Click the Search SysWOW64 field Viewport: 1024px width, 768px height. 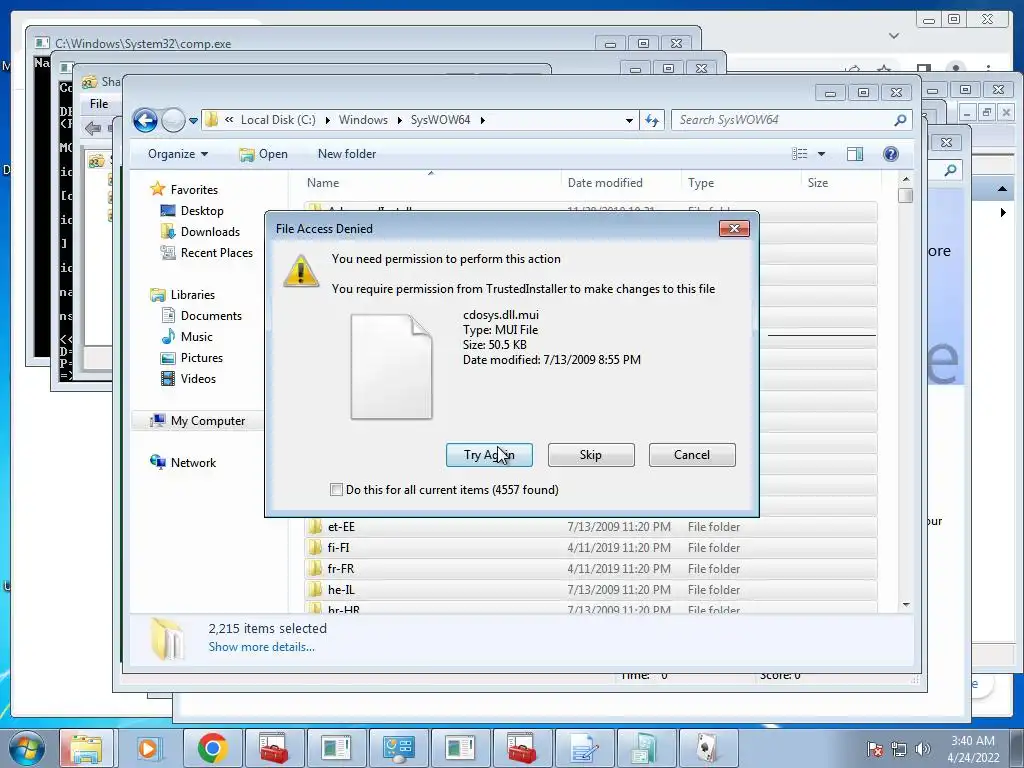coord(784,120)
